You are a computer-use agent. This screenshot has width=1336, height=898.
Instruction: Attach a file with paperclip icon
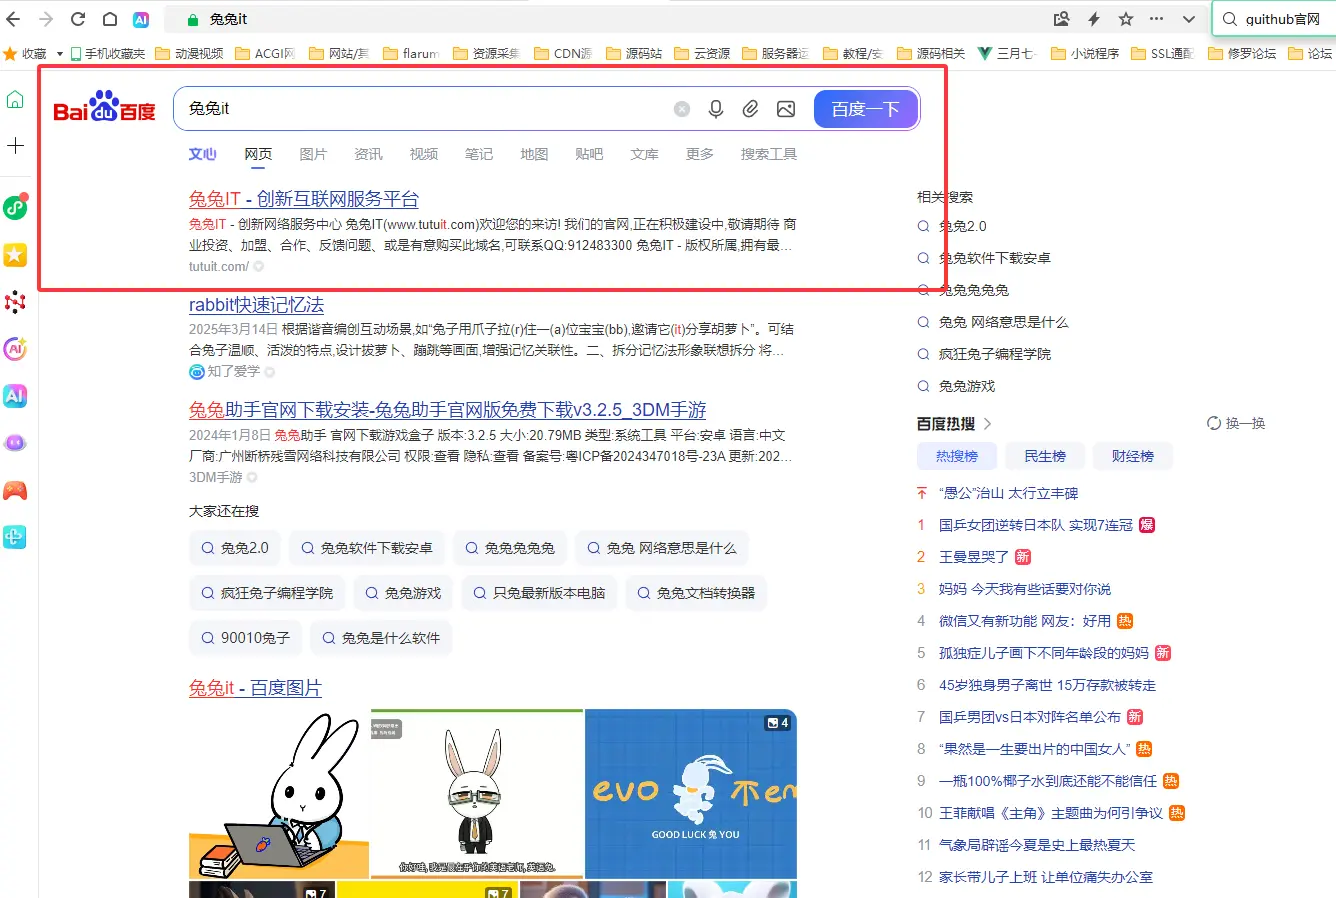tap(750, 109)
